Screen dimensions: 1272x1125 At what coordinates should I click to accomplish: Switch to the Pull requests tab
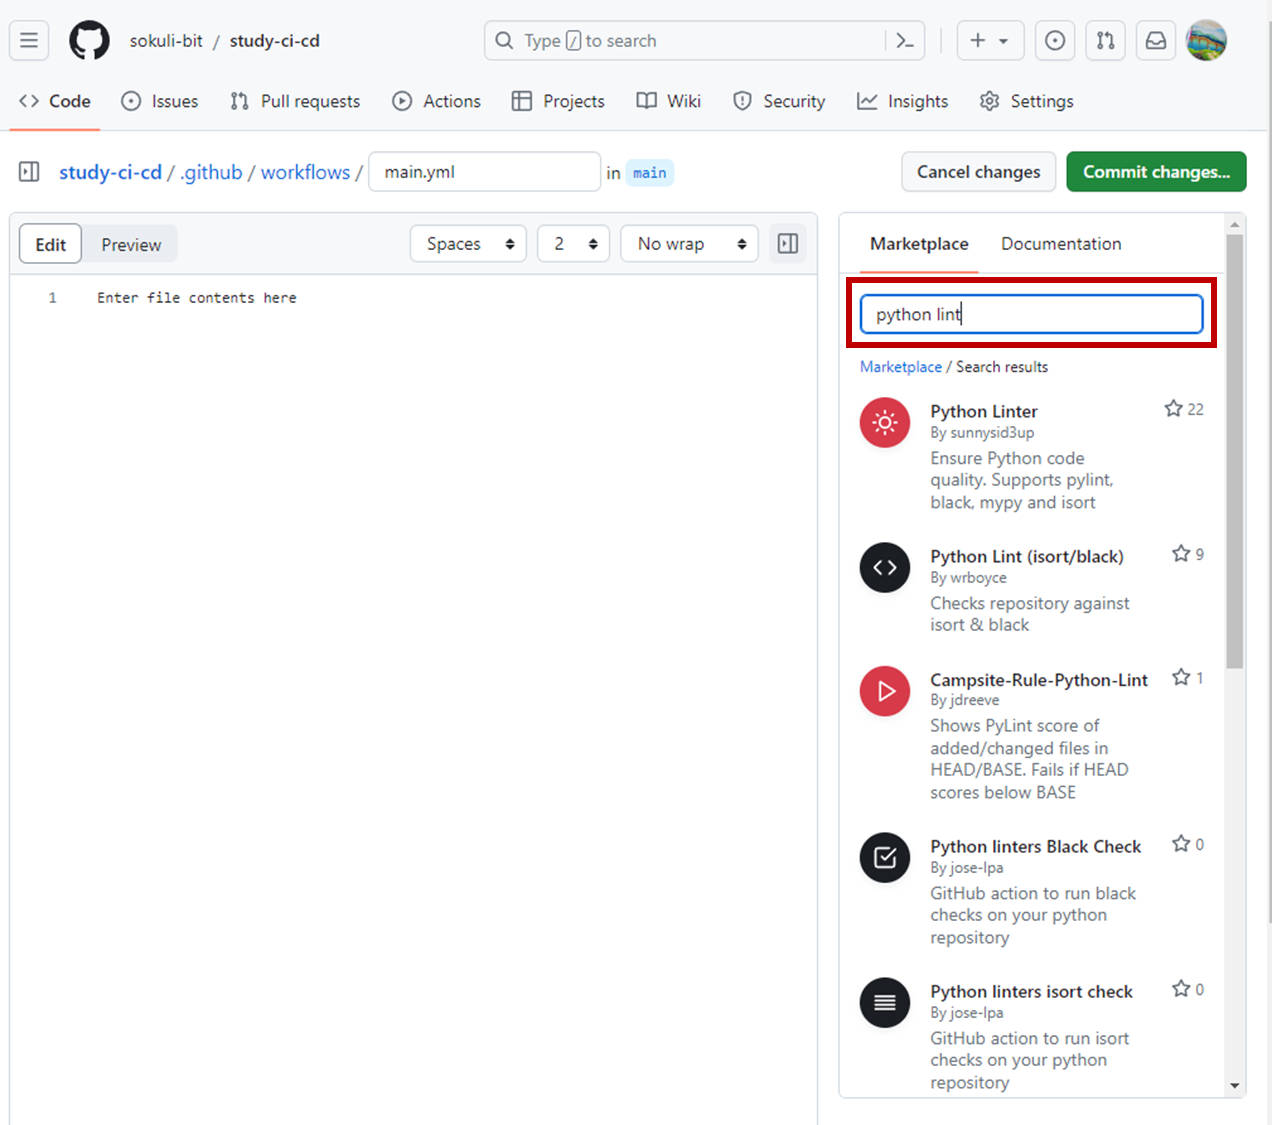pyautogui.click(x=295, y=101)
